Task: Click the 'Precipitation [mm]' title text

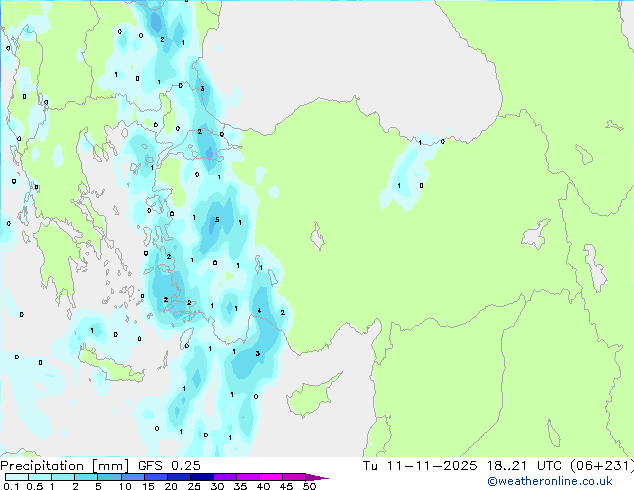Action: [65, 466]
